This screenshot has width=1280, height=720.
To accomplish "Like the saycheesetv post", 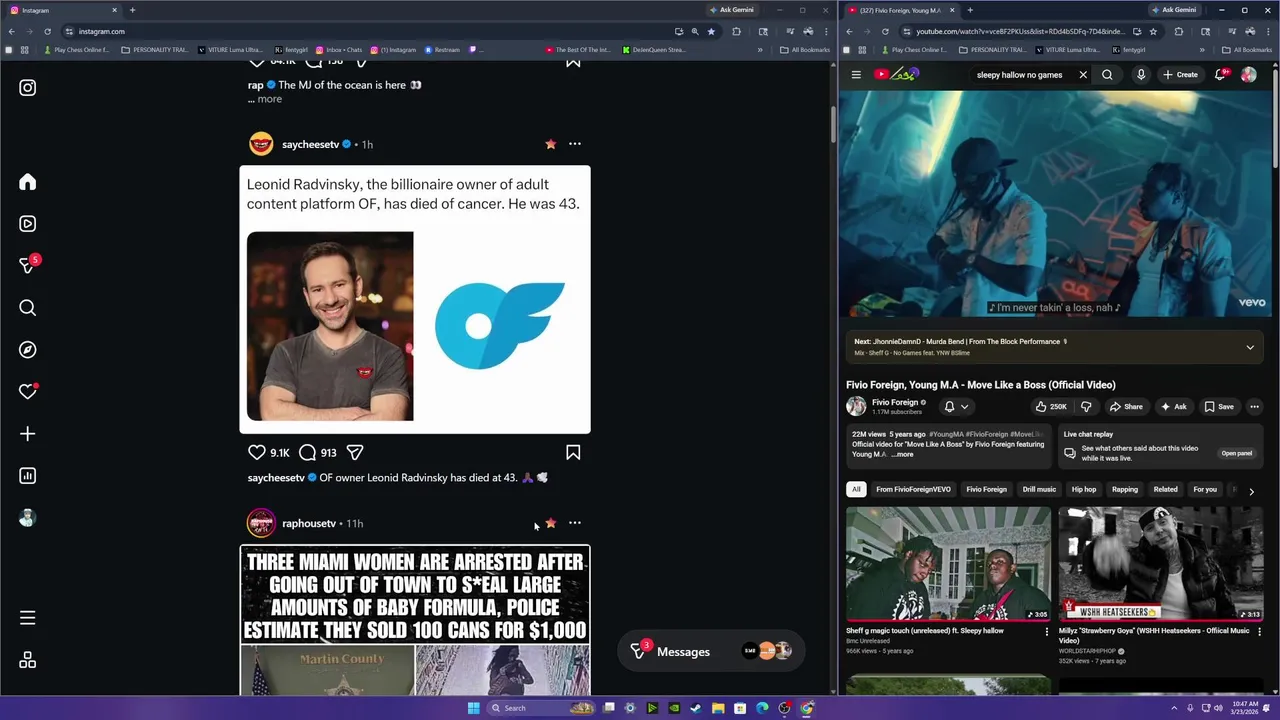I will [x=257, y=452].
